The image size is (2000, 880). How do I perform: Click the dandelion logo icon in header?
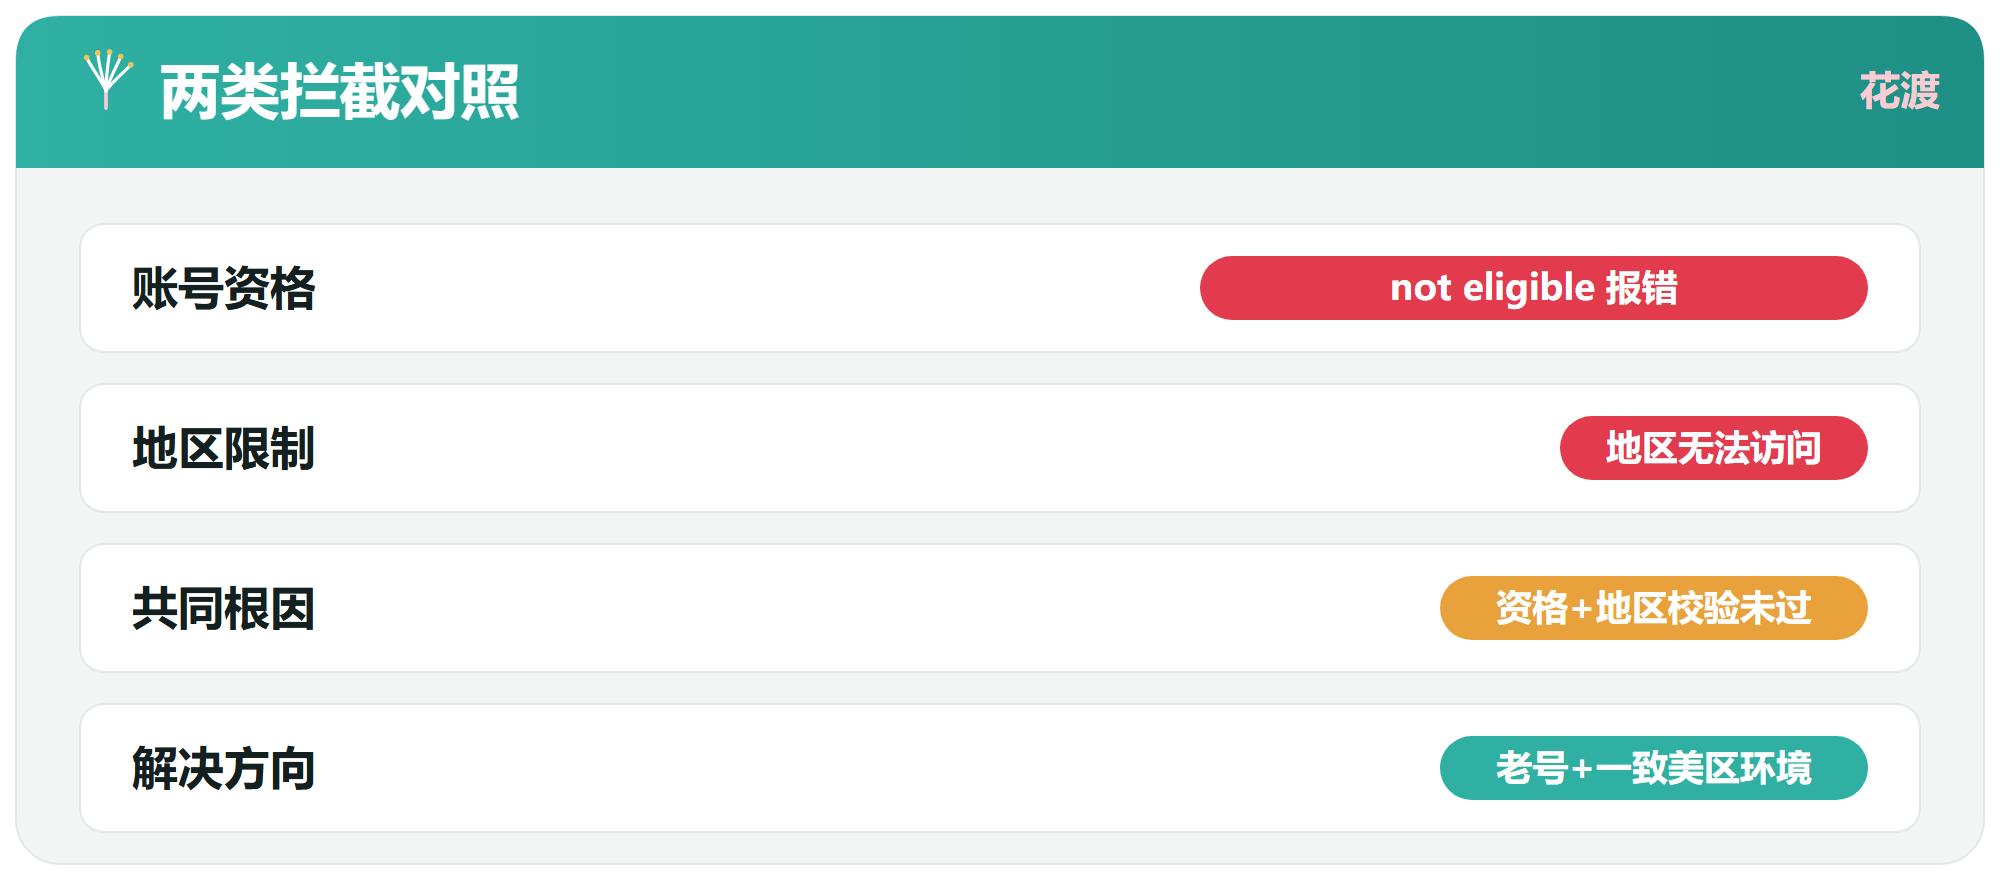[x=108, y=80]
